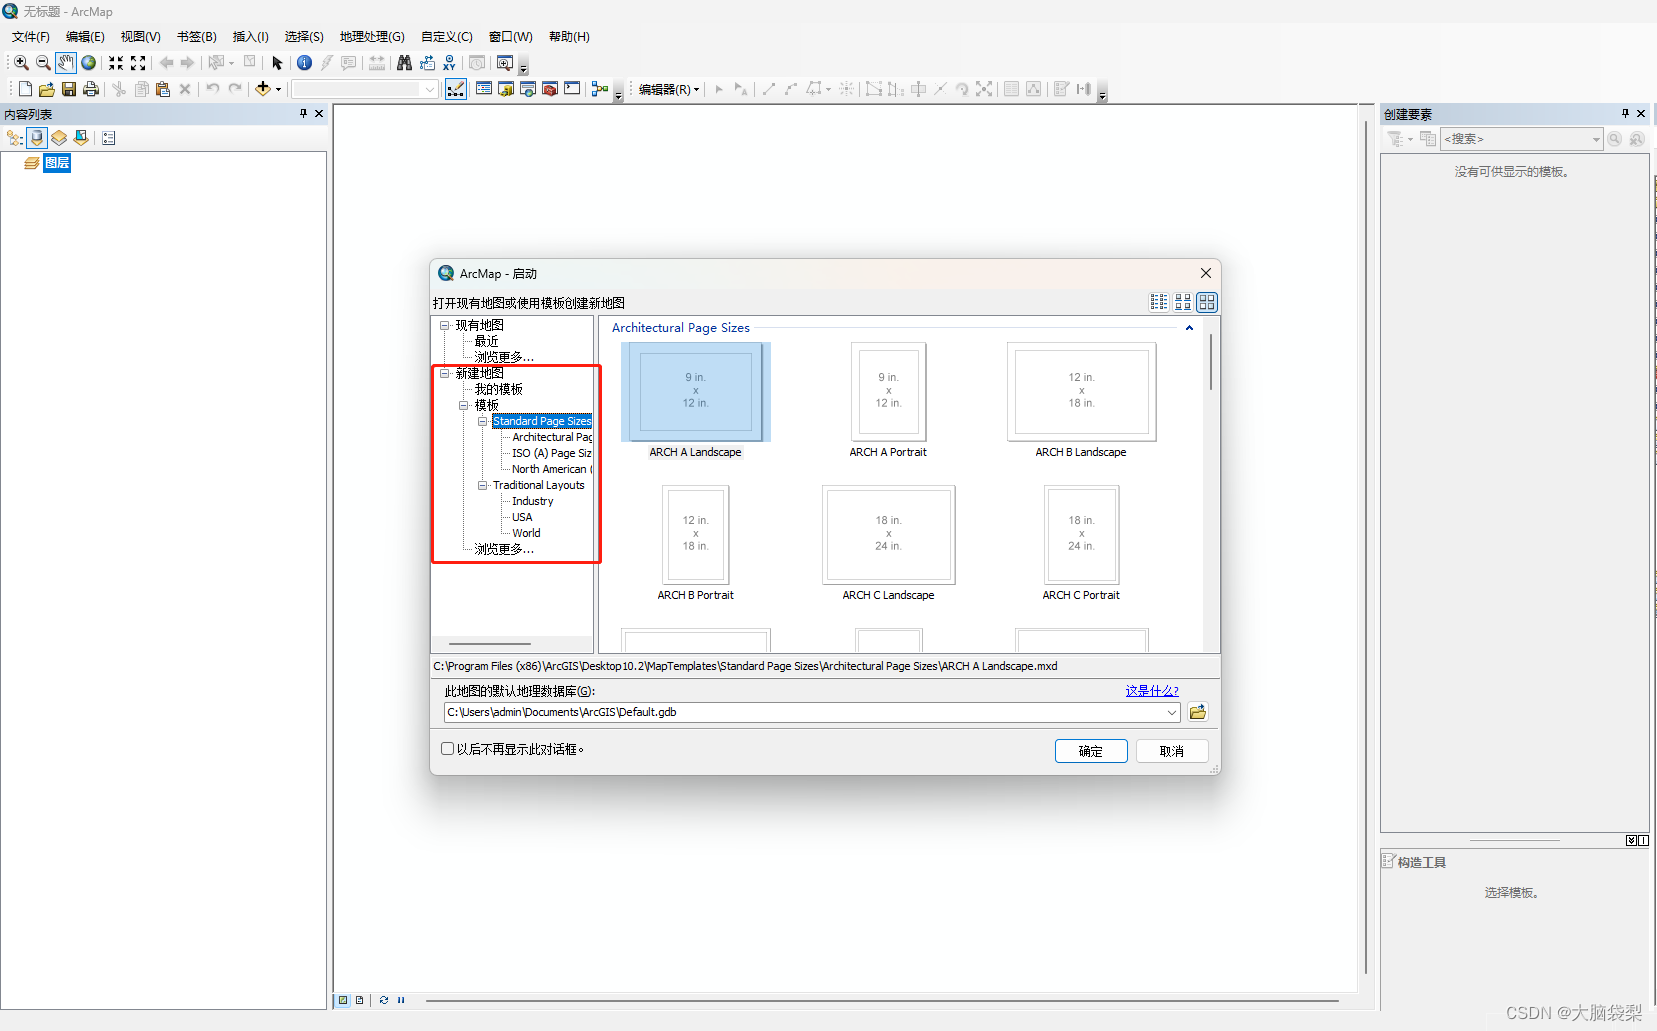Screen dimensions: 1657x1031
Task: Open the map scale combo box
Action: coord(365,89)
